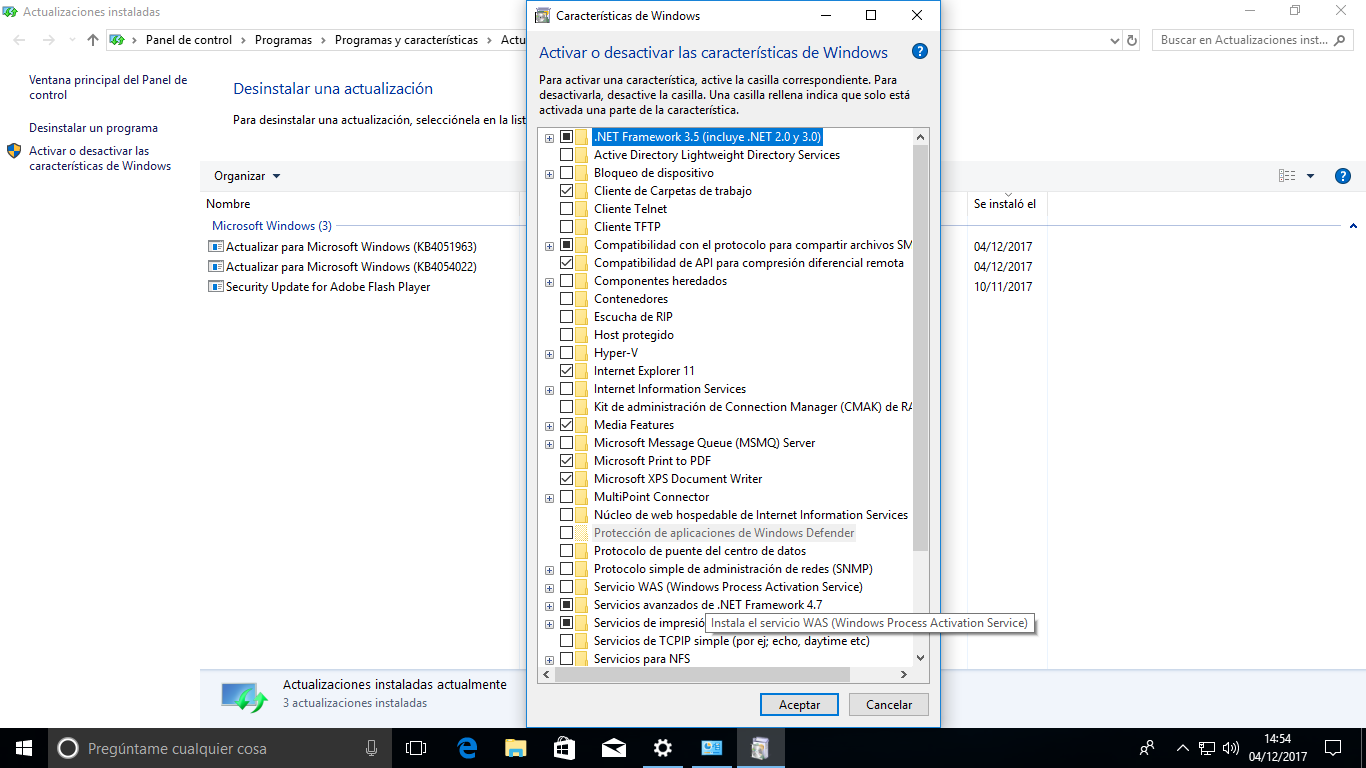The height and width of the screenshot is (768, 1366).
Task: Uncheck Internet Explorer 11
Action: 566,371
